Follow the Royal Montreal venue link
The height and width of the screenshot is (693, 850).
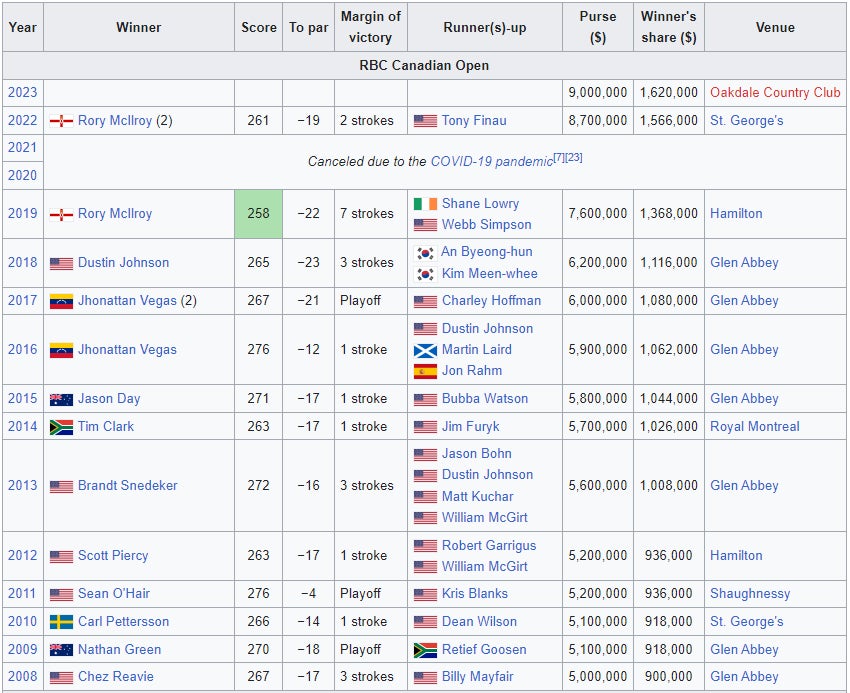coord(754,427)
